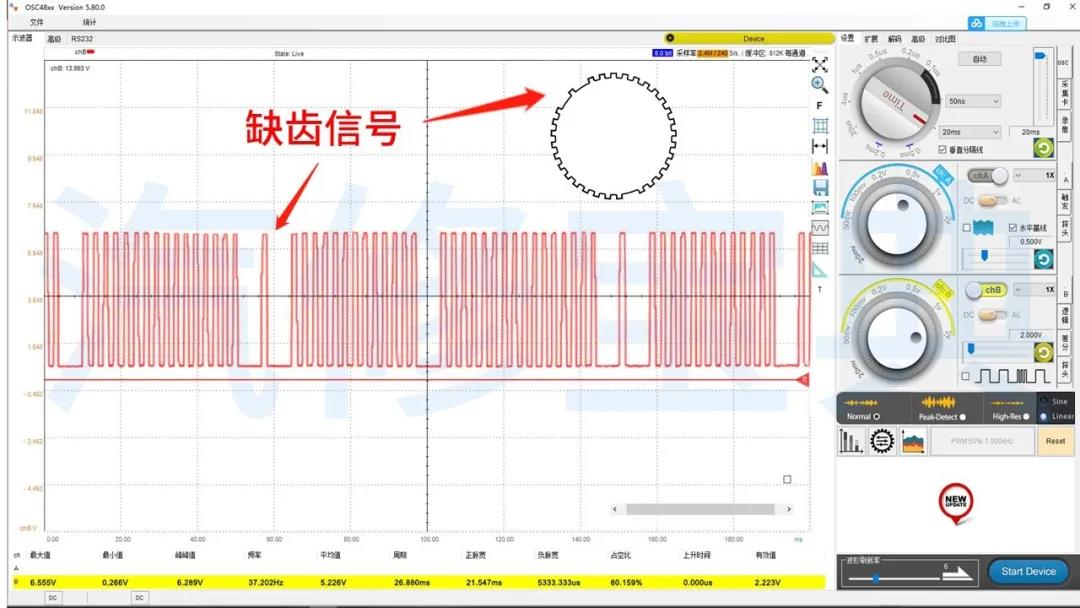Click the chA voltage rotary knob
Image resolution: width=1080 pixels, height=608 pixels.
pyautogui.click(x=897, y=223)
